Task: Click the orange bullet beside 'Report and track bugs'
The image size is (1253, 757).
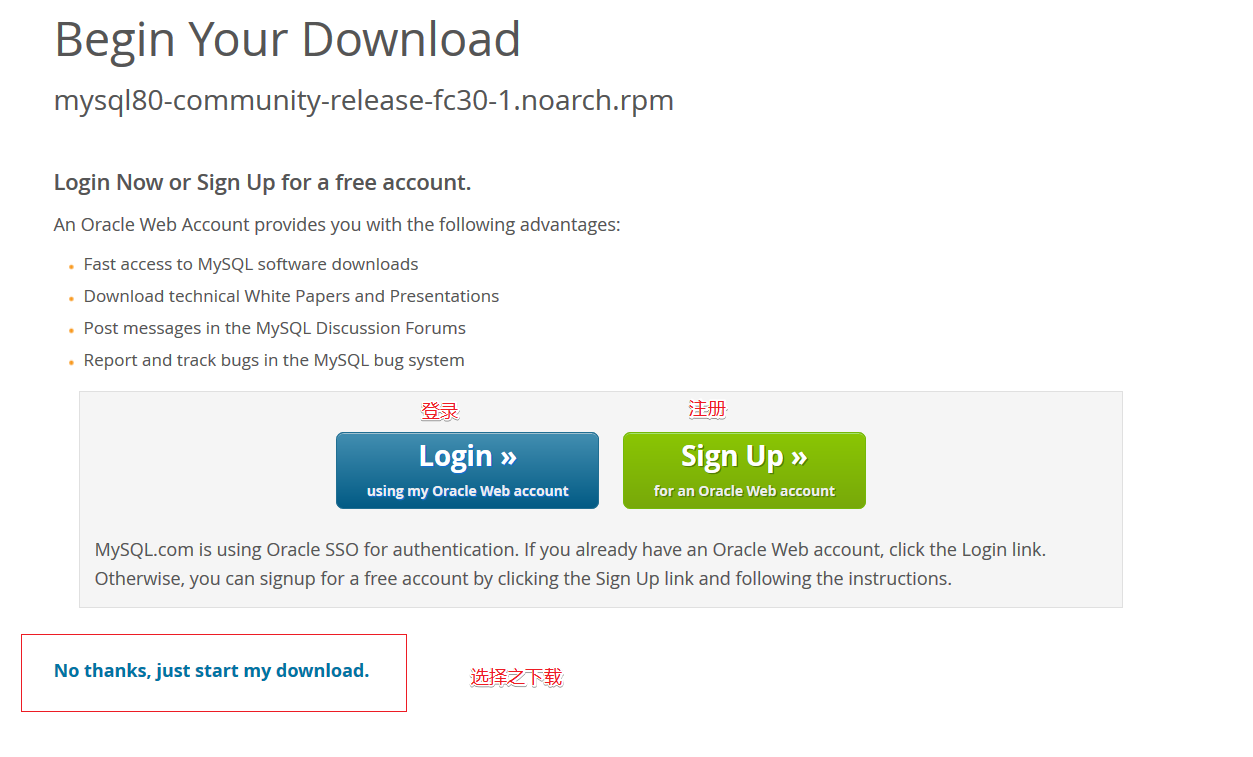Action: click(x=71, y=363)
